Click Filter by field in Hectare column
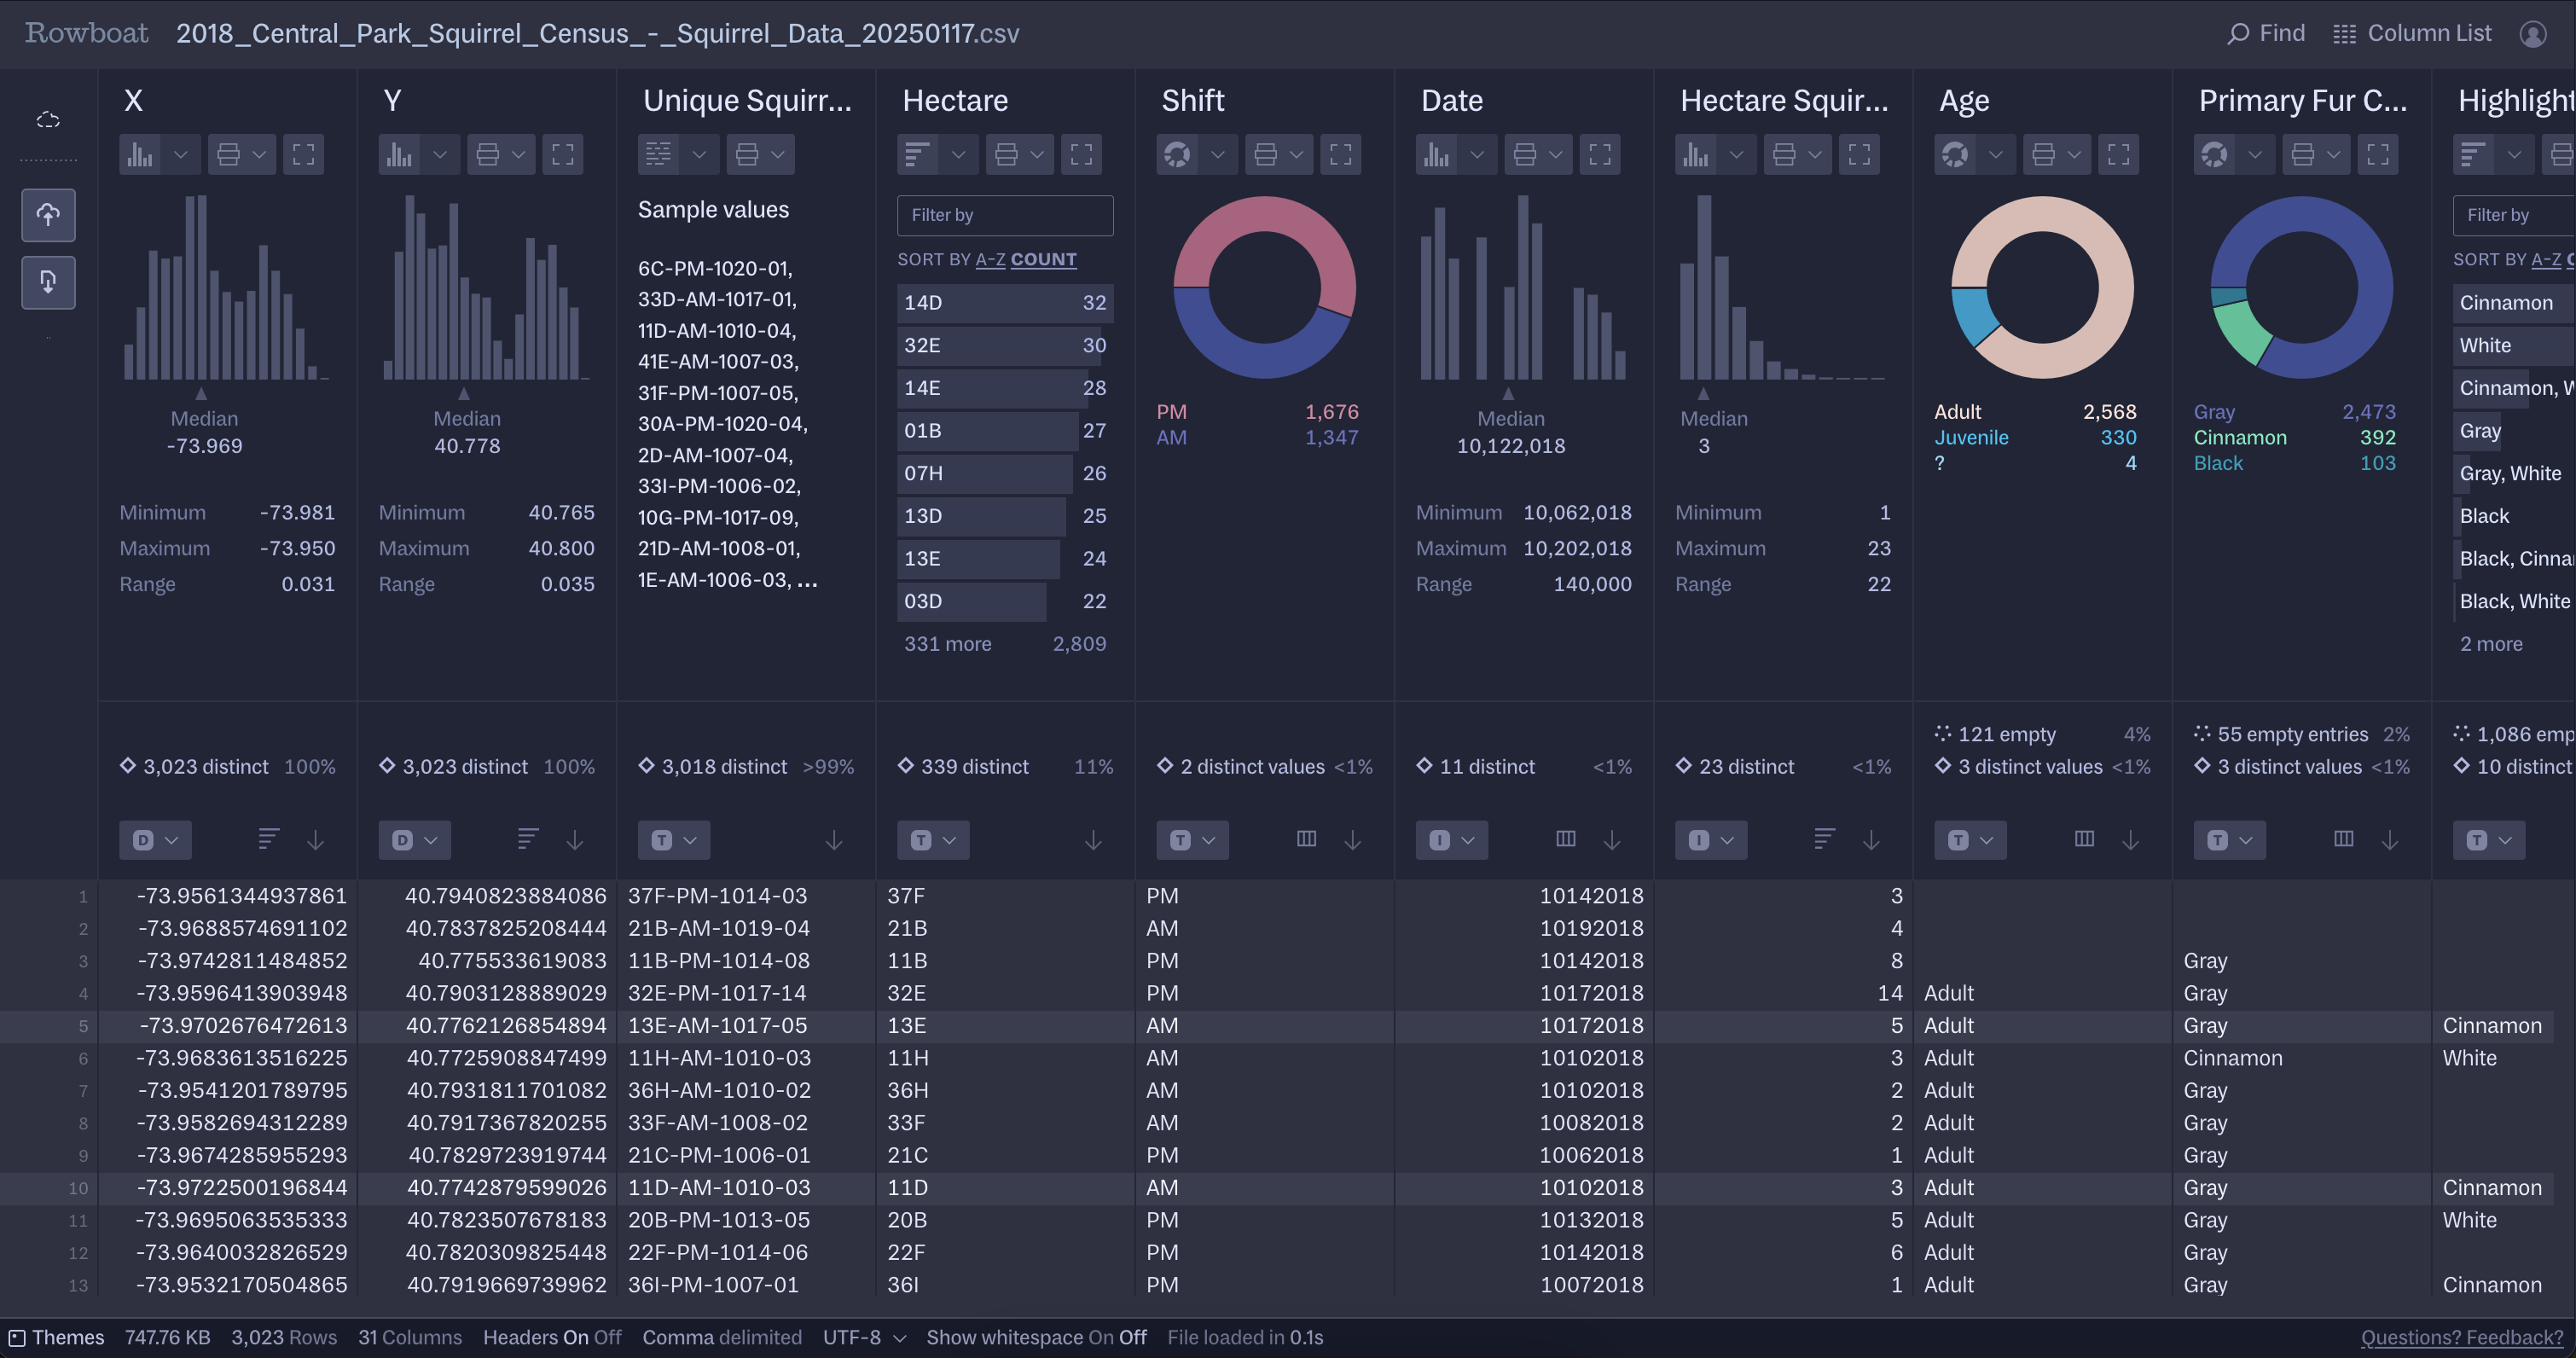 tap(1005, 215)
